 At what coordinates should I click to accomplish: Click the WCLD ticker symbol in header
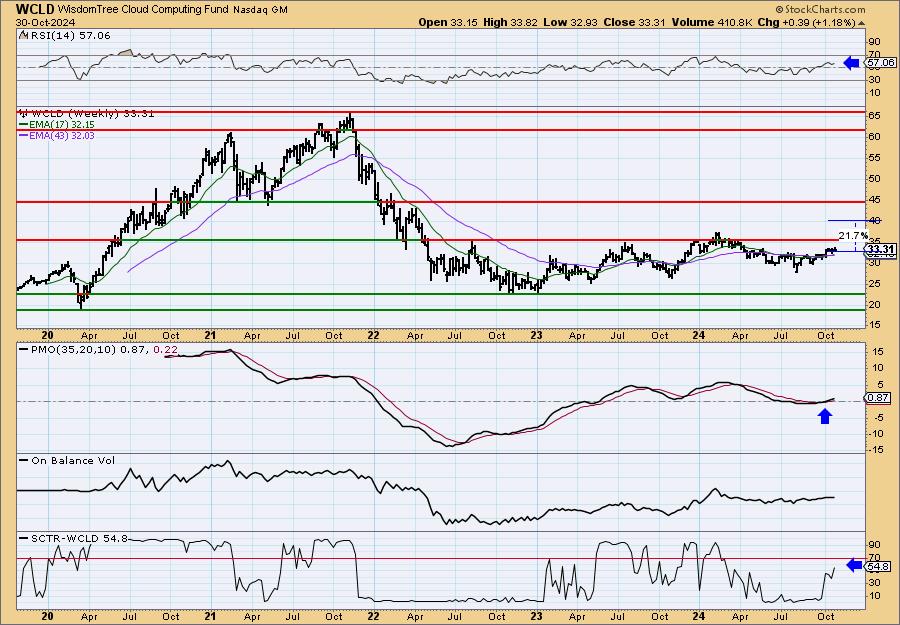pyautogui.click(x=36, y=9)
